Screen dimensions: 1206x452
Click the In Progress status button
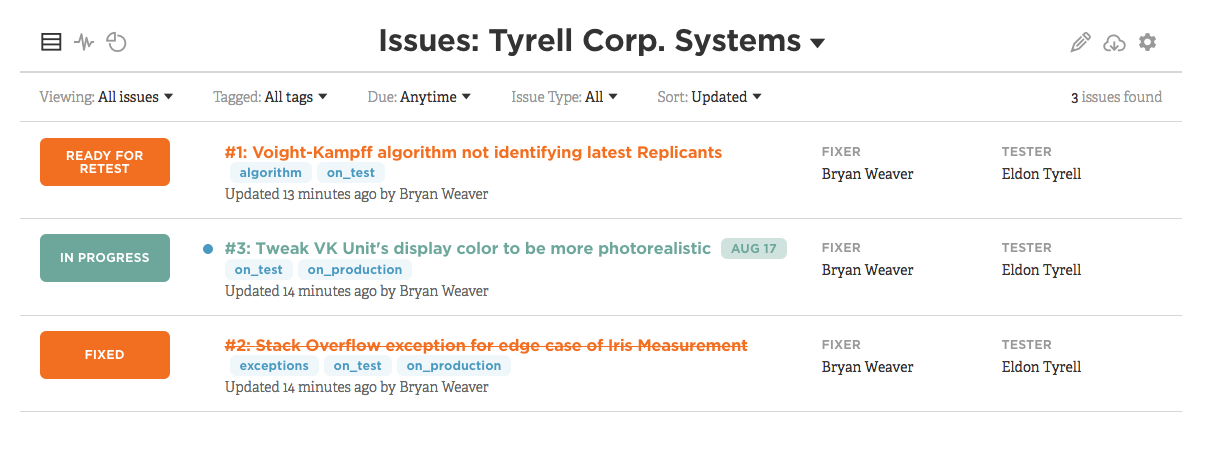(105, 258)
